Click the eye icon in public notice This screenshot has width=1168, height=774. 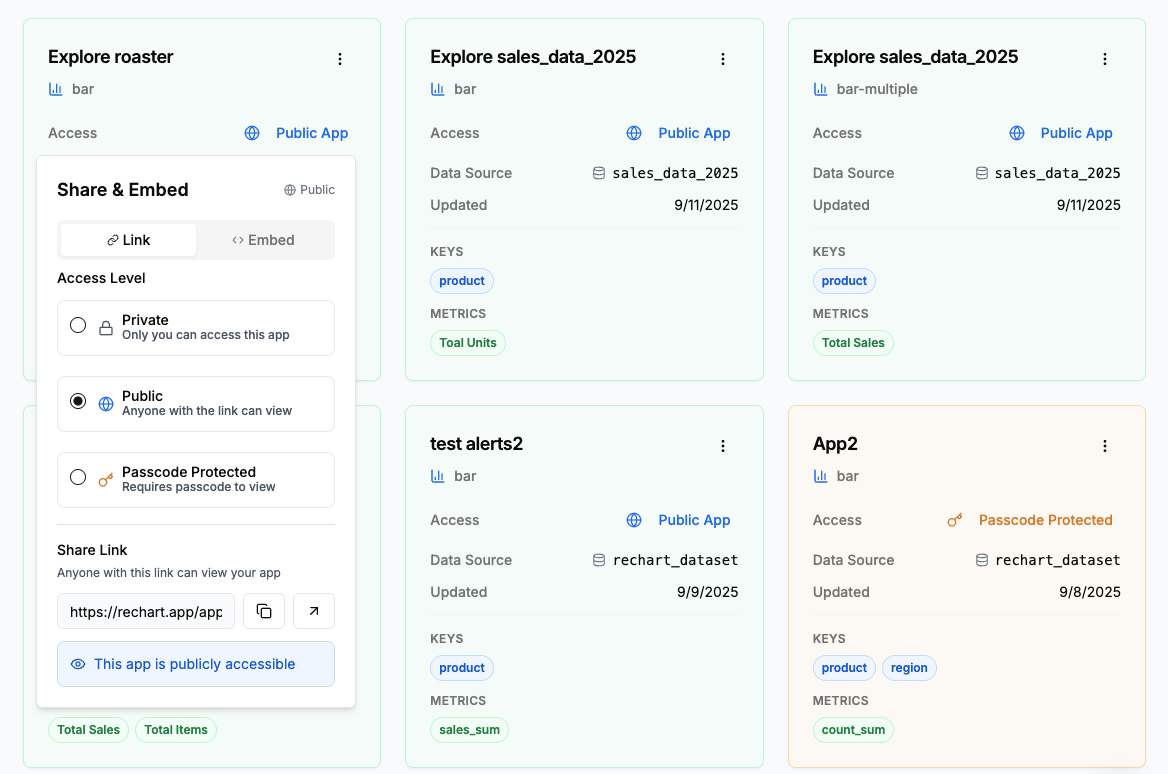coord(78,664)
